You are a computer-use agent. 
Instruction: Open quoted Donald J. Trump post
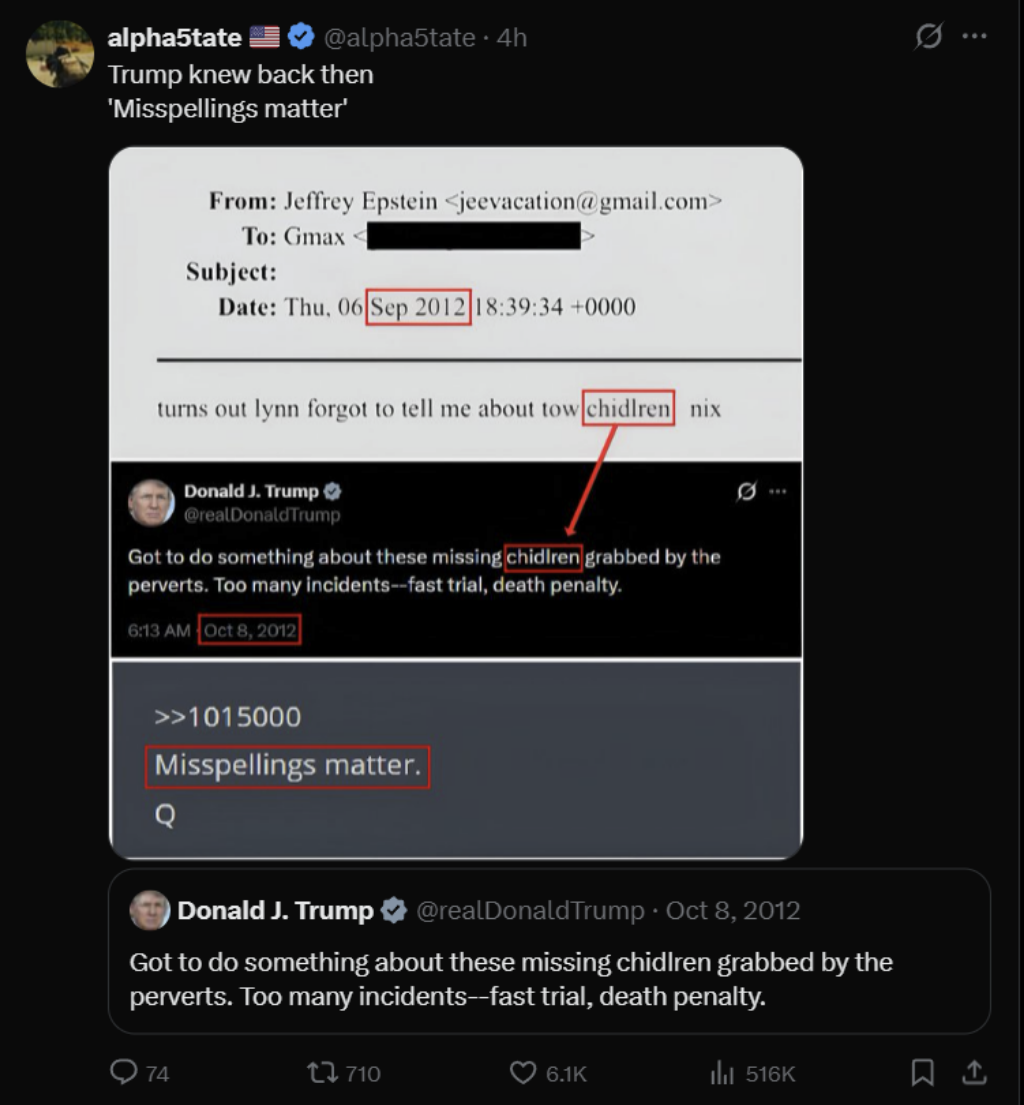point(548,980)
